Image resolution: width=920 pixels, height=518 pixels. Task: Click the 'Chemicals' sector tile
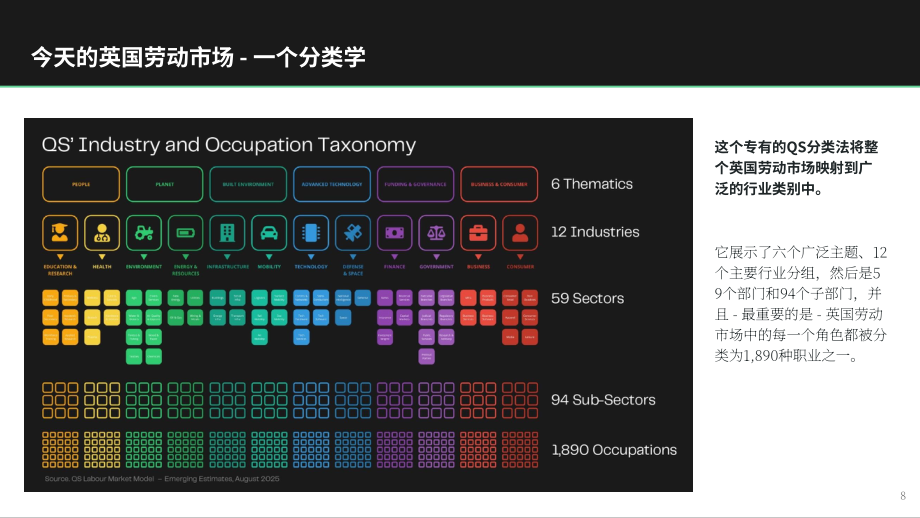pyautogui.click(x=154, y=357)
